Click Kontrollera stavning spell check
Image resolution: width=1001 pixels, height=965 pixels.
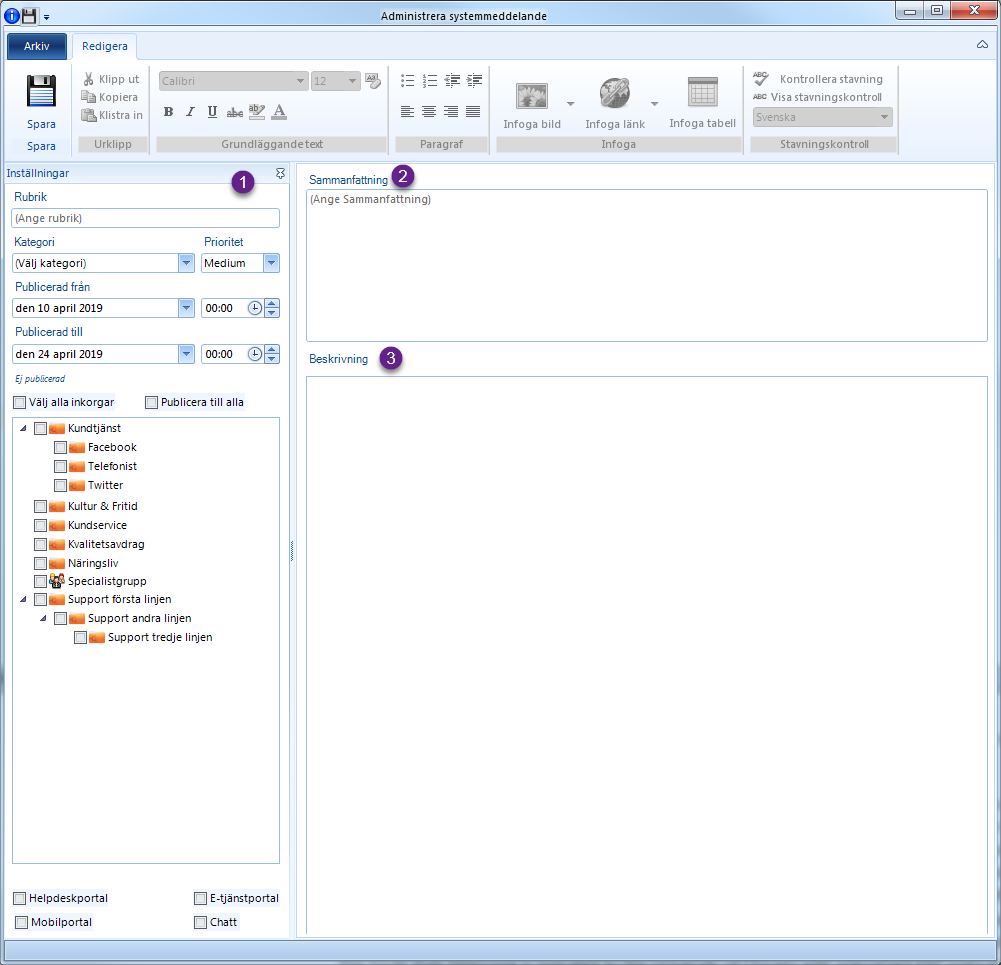click(818, 79)
